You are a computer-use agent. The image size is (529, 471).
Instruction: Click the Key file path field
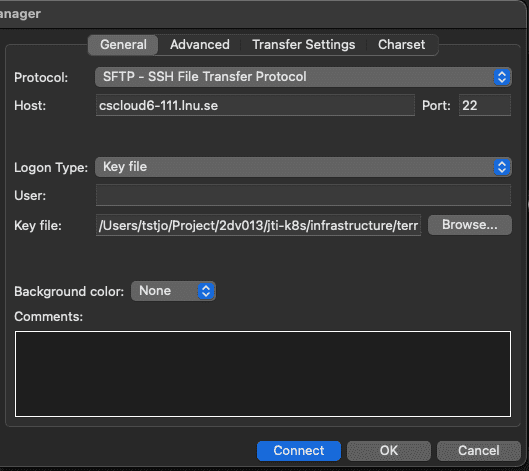click(x=258, y=225)
